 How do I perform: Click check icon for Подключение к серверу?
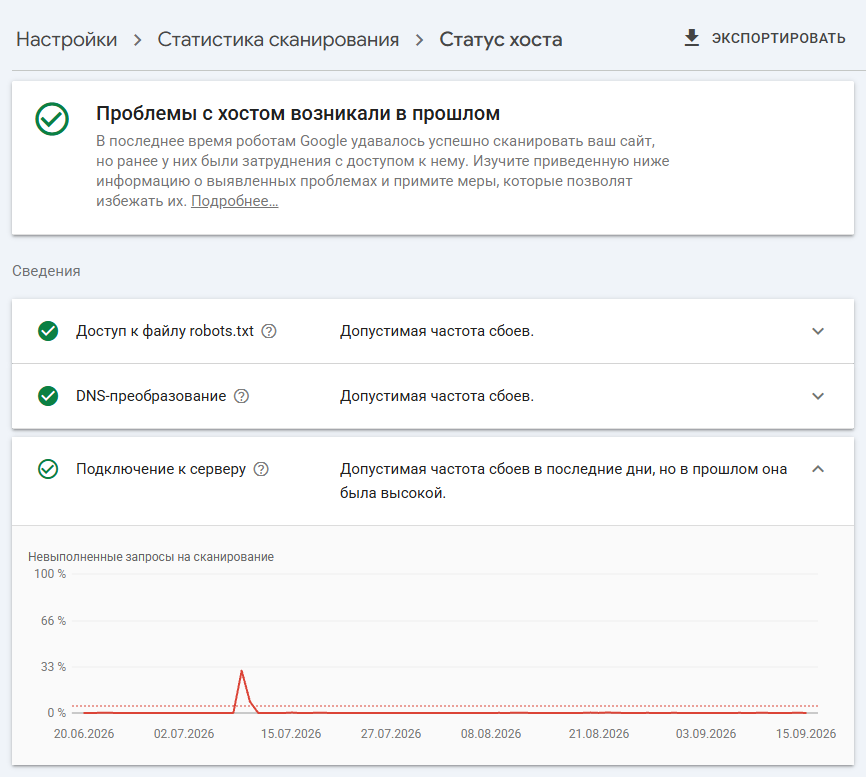tap(48, 469)
